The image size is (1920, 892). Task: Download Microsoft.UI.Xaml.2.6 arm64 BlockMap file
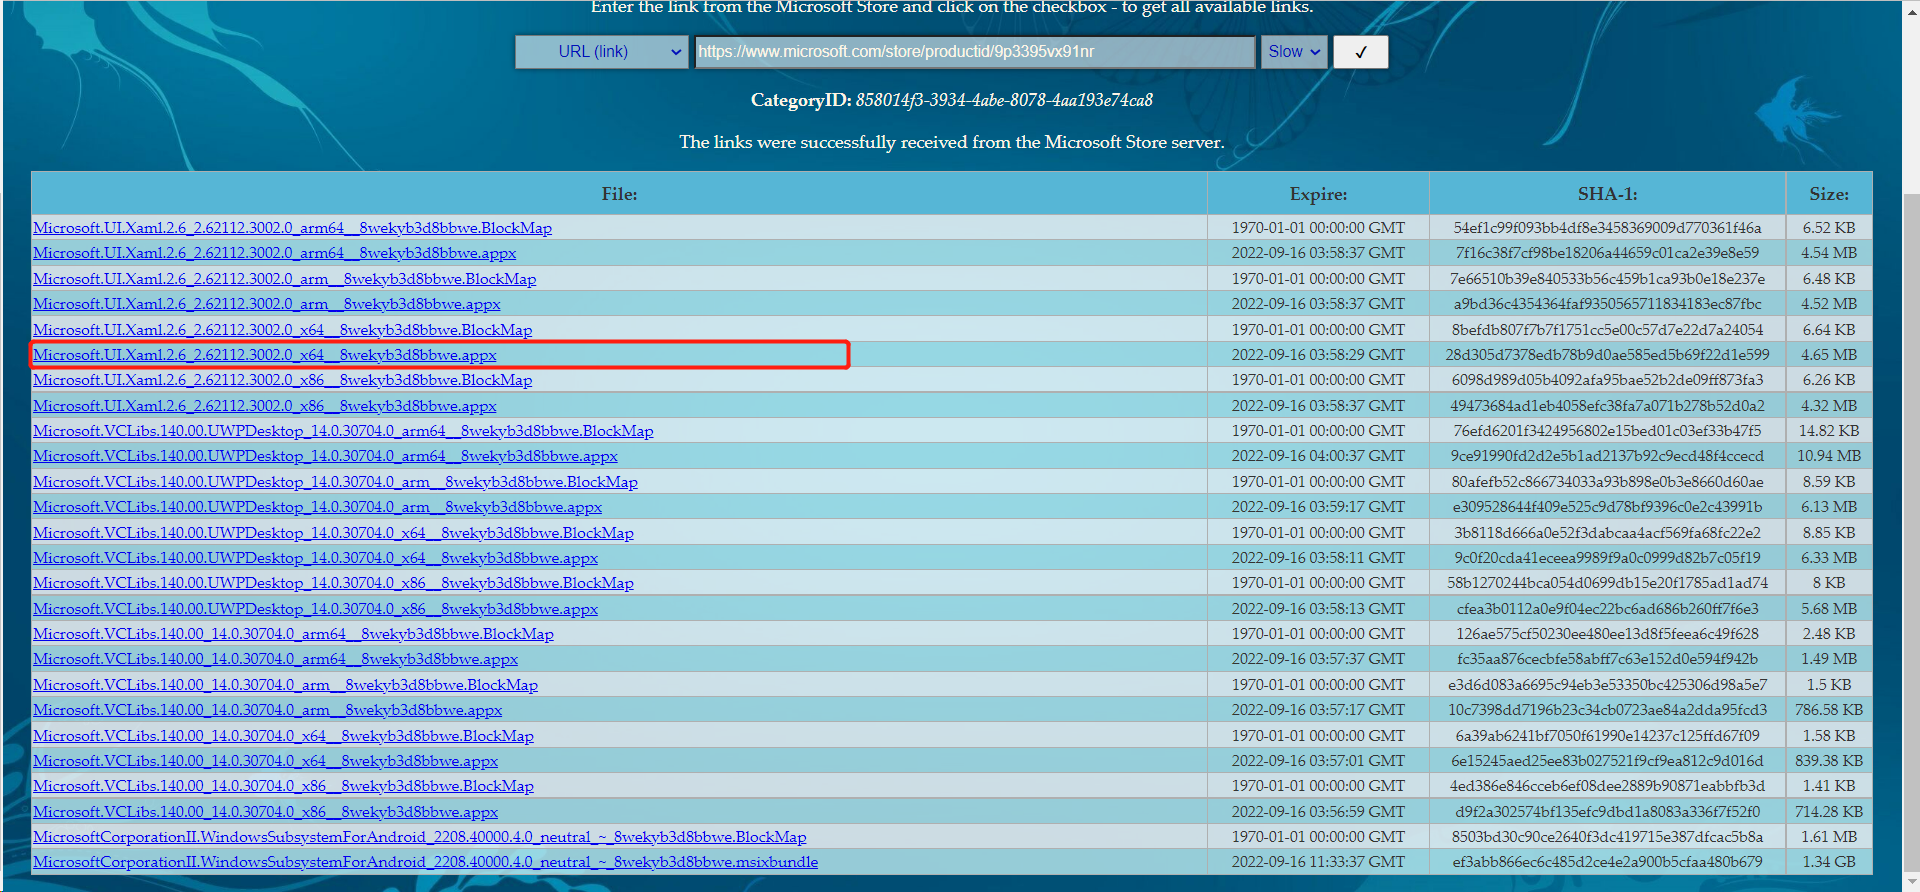tap(292, 228)
